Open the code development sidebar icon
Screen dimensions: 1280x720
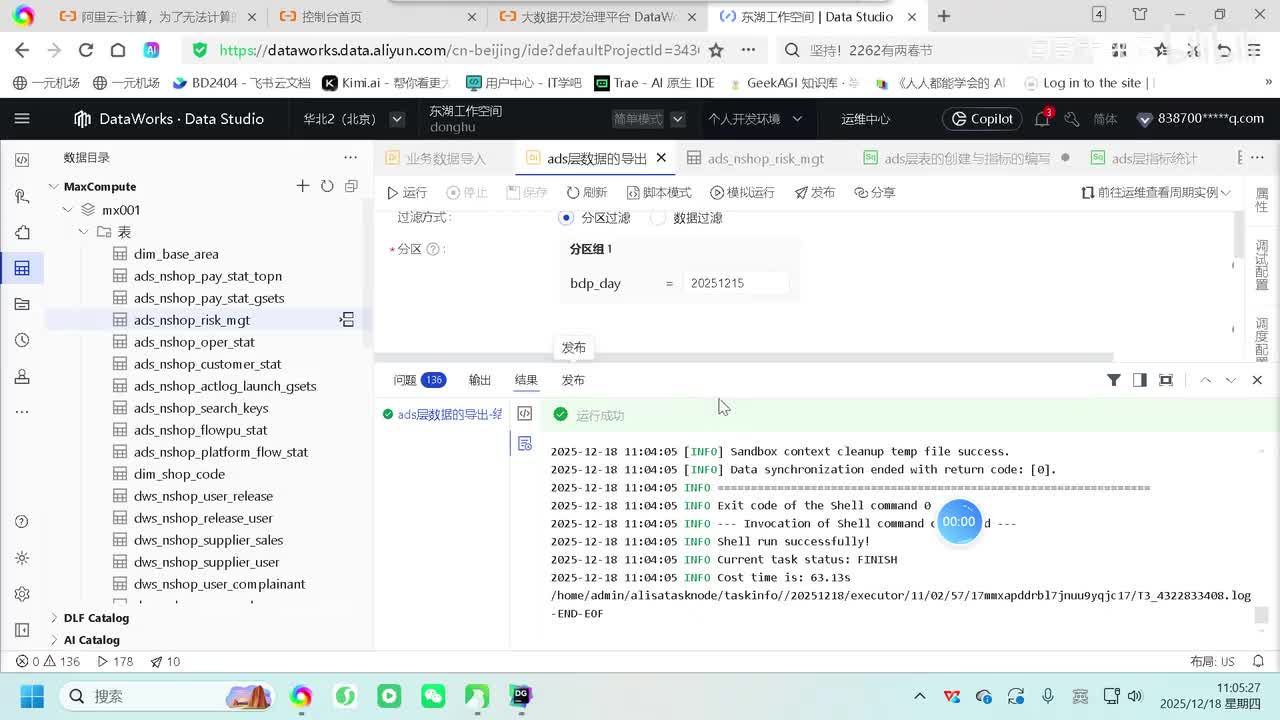click(x=22, y=159)
